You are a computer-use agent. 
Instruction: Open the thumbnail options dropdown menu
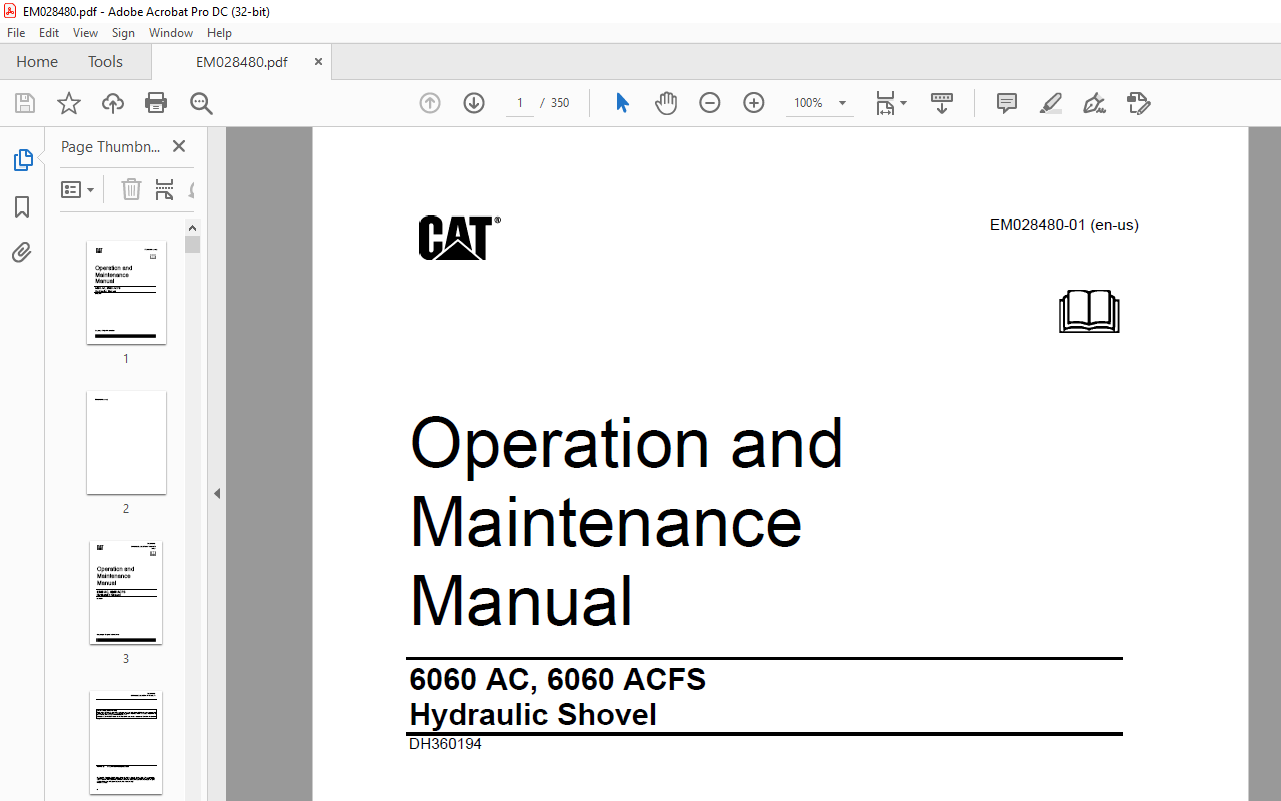click(78, 189)
